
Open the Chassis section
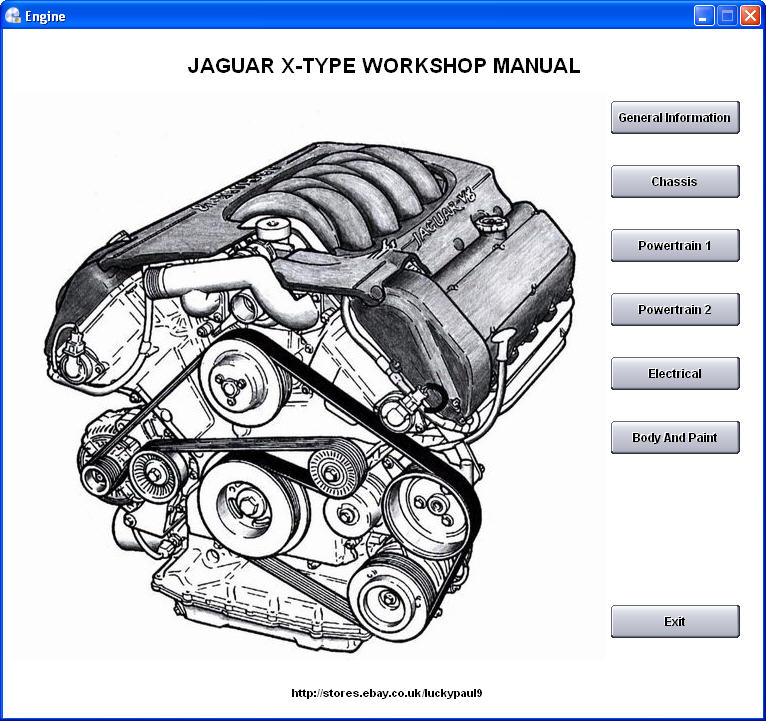675,181
